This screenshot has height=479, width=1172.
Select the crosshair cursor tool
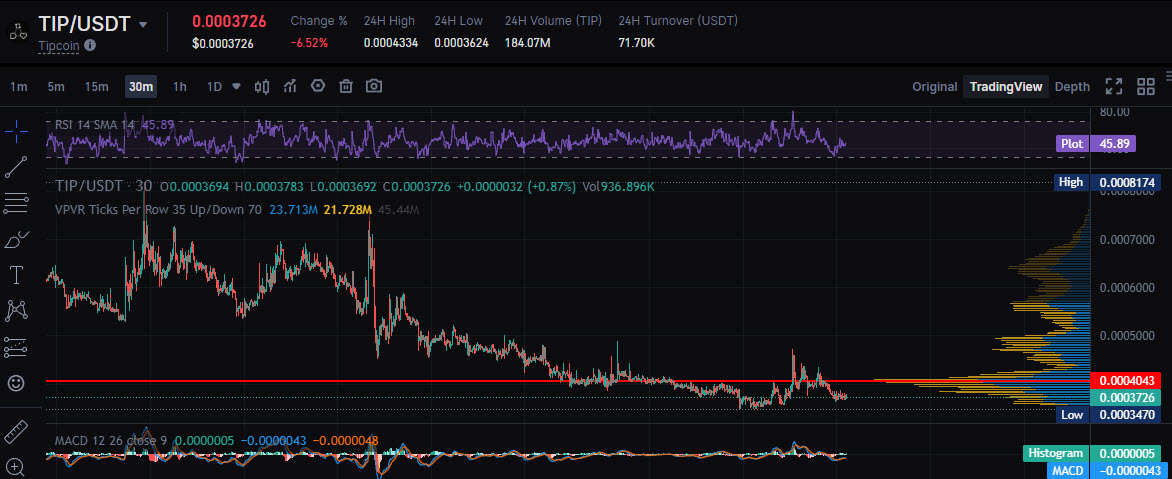pos(16,132)
